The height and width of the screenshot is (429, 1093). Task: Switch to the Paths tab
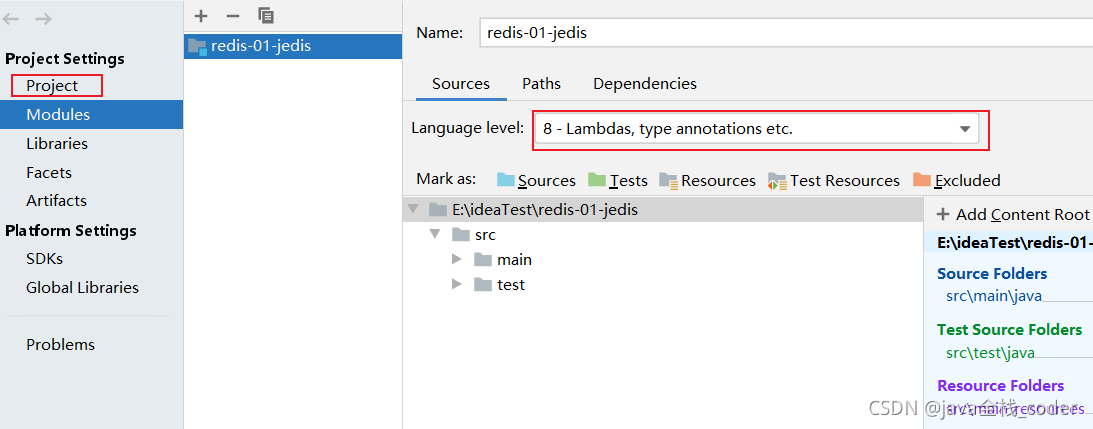coord(542,84)
